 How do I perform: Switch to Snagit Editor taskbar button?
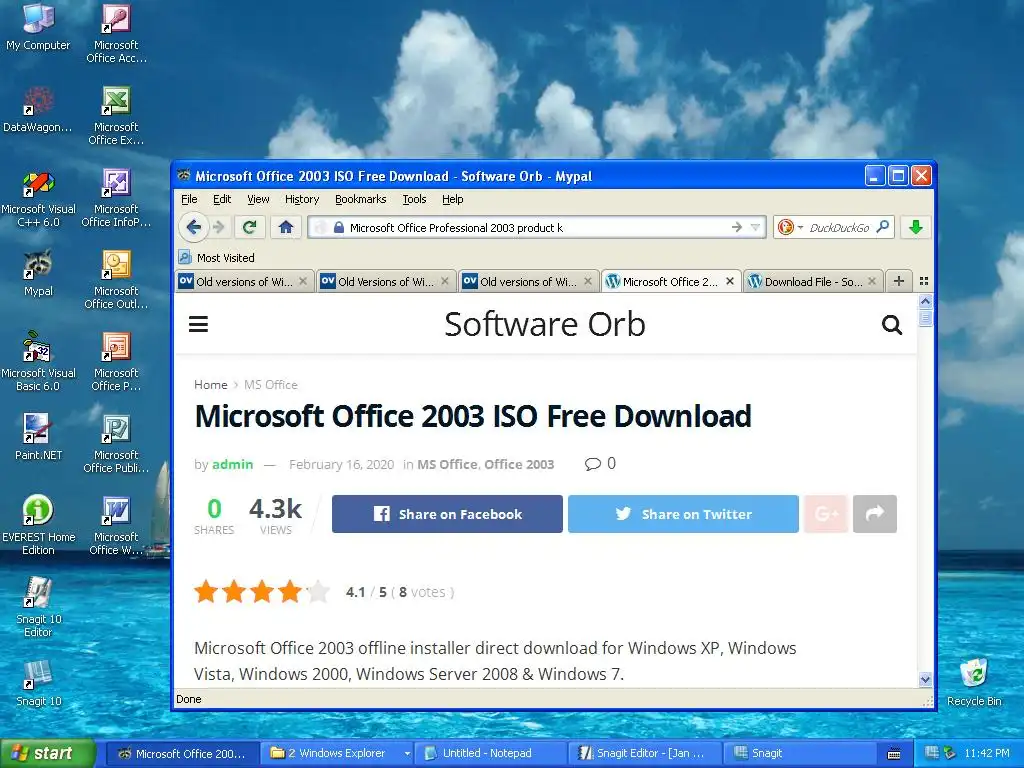643,753
